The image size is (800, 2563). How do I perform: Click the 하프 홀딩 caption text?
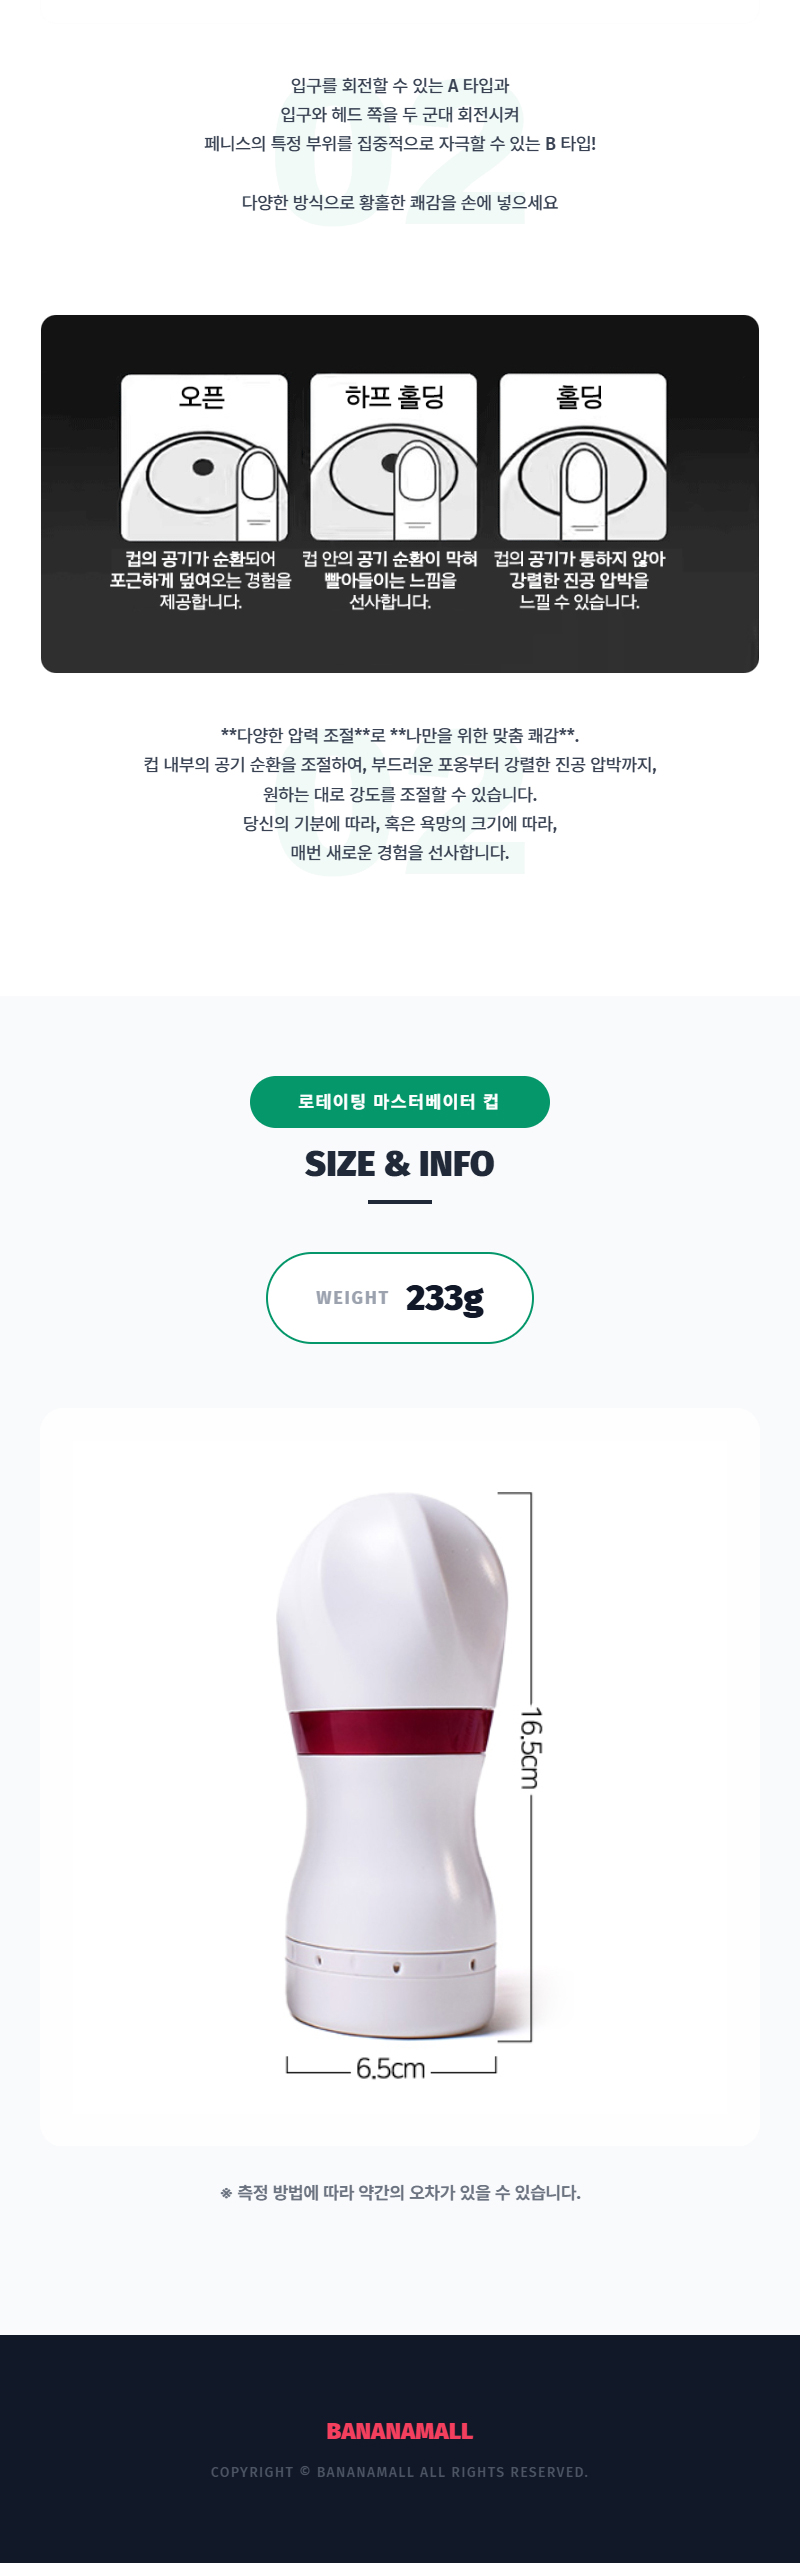coord(390,580)
